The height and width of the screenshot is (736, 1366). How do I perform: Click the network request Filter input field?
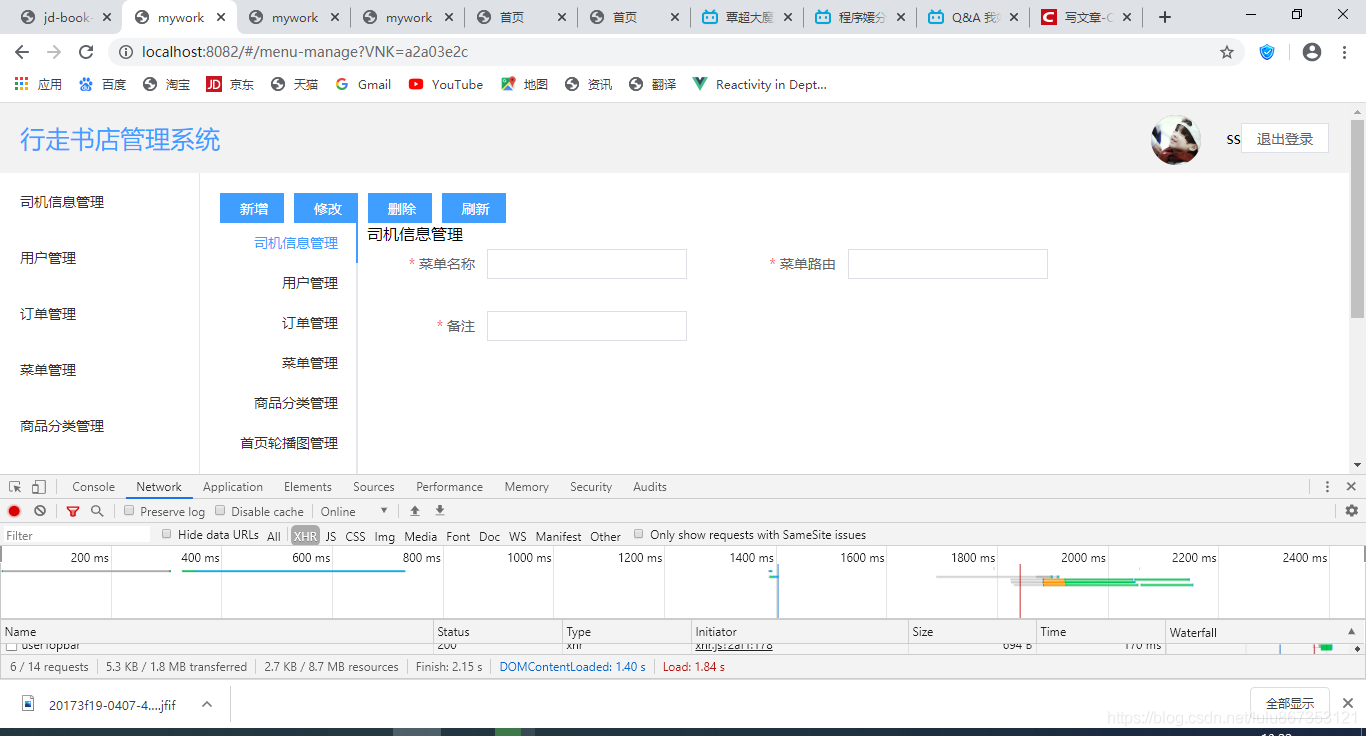(75, 534)
